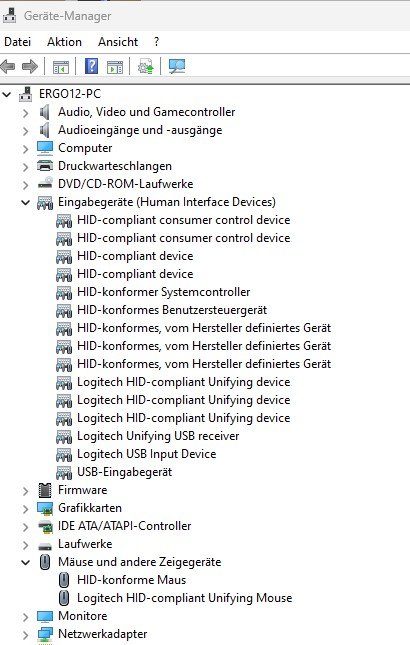This screenshot has height=645, width=410.
Task: Click the Forward arrow toolbar icon
Action: pyautogui.click(x=30, y=66)
